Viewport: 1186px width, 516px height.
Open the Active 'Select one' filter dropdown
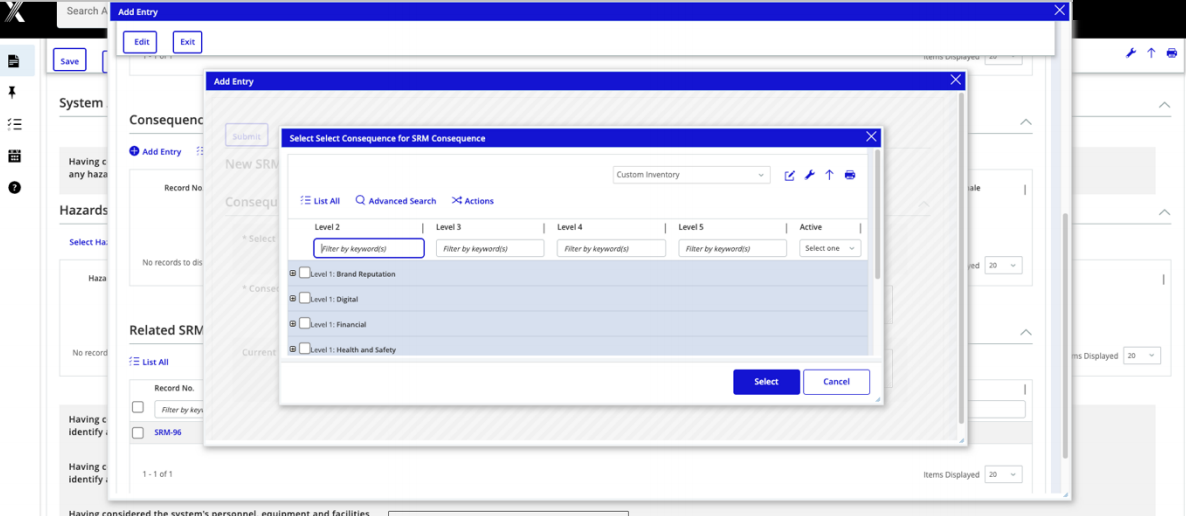tap(830, 248)
